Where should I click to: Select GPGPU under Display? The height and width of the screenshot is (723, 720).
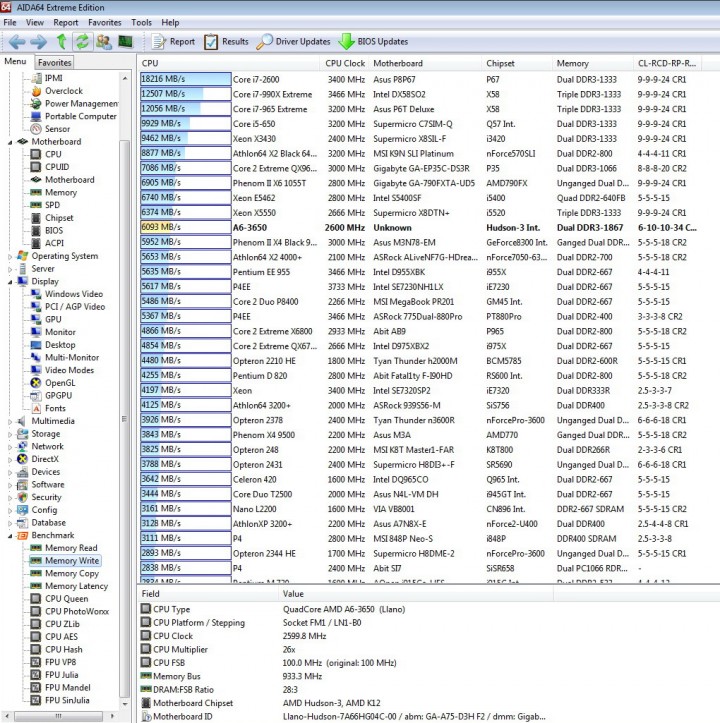point(58,396)
